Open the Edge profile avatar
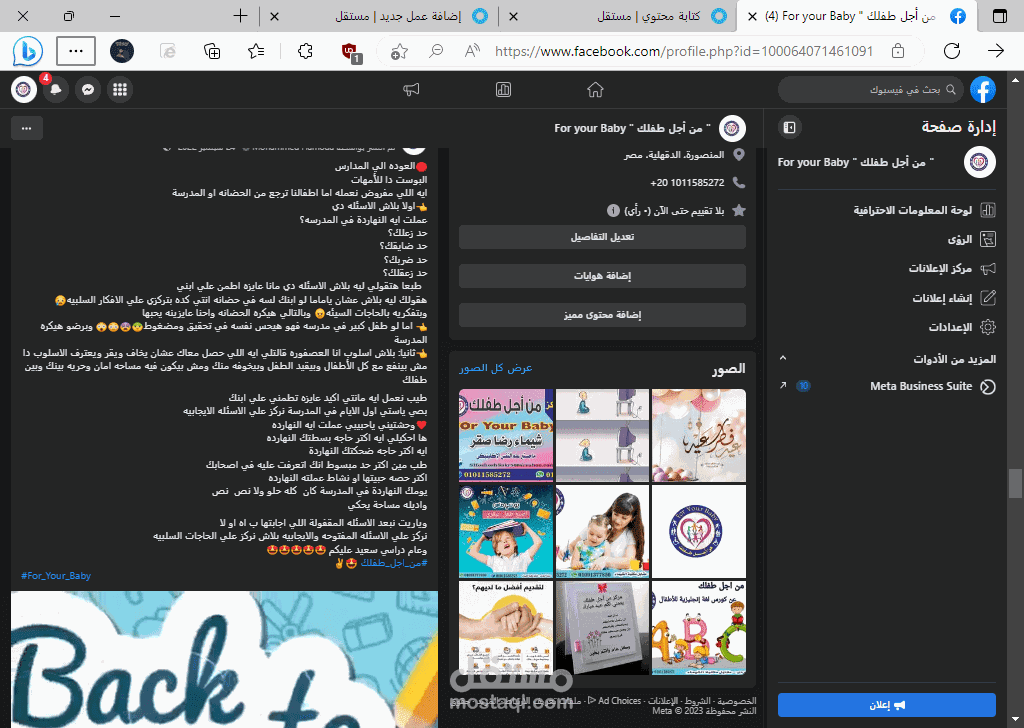This screenshot has height=728, width=1024. (121, 51)
